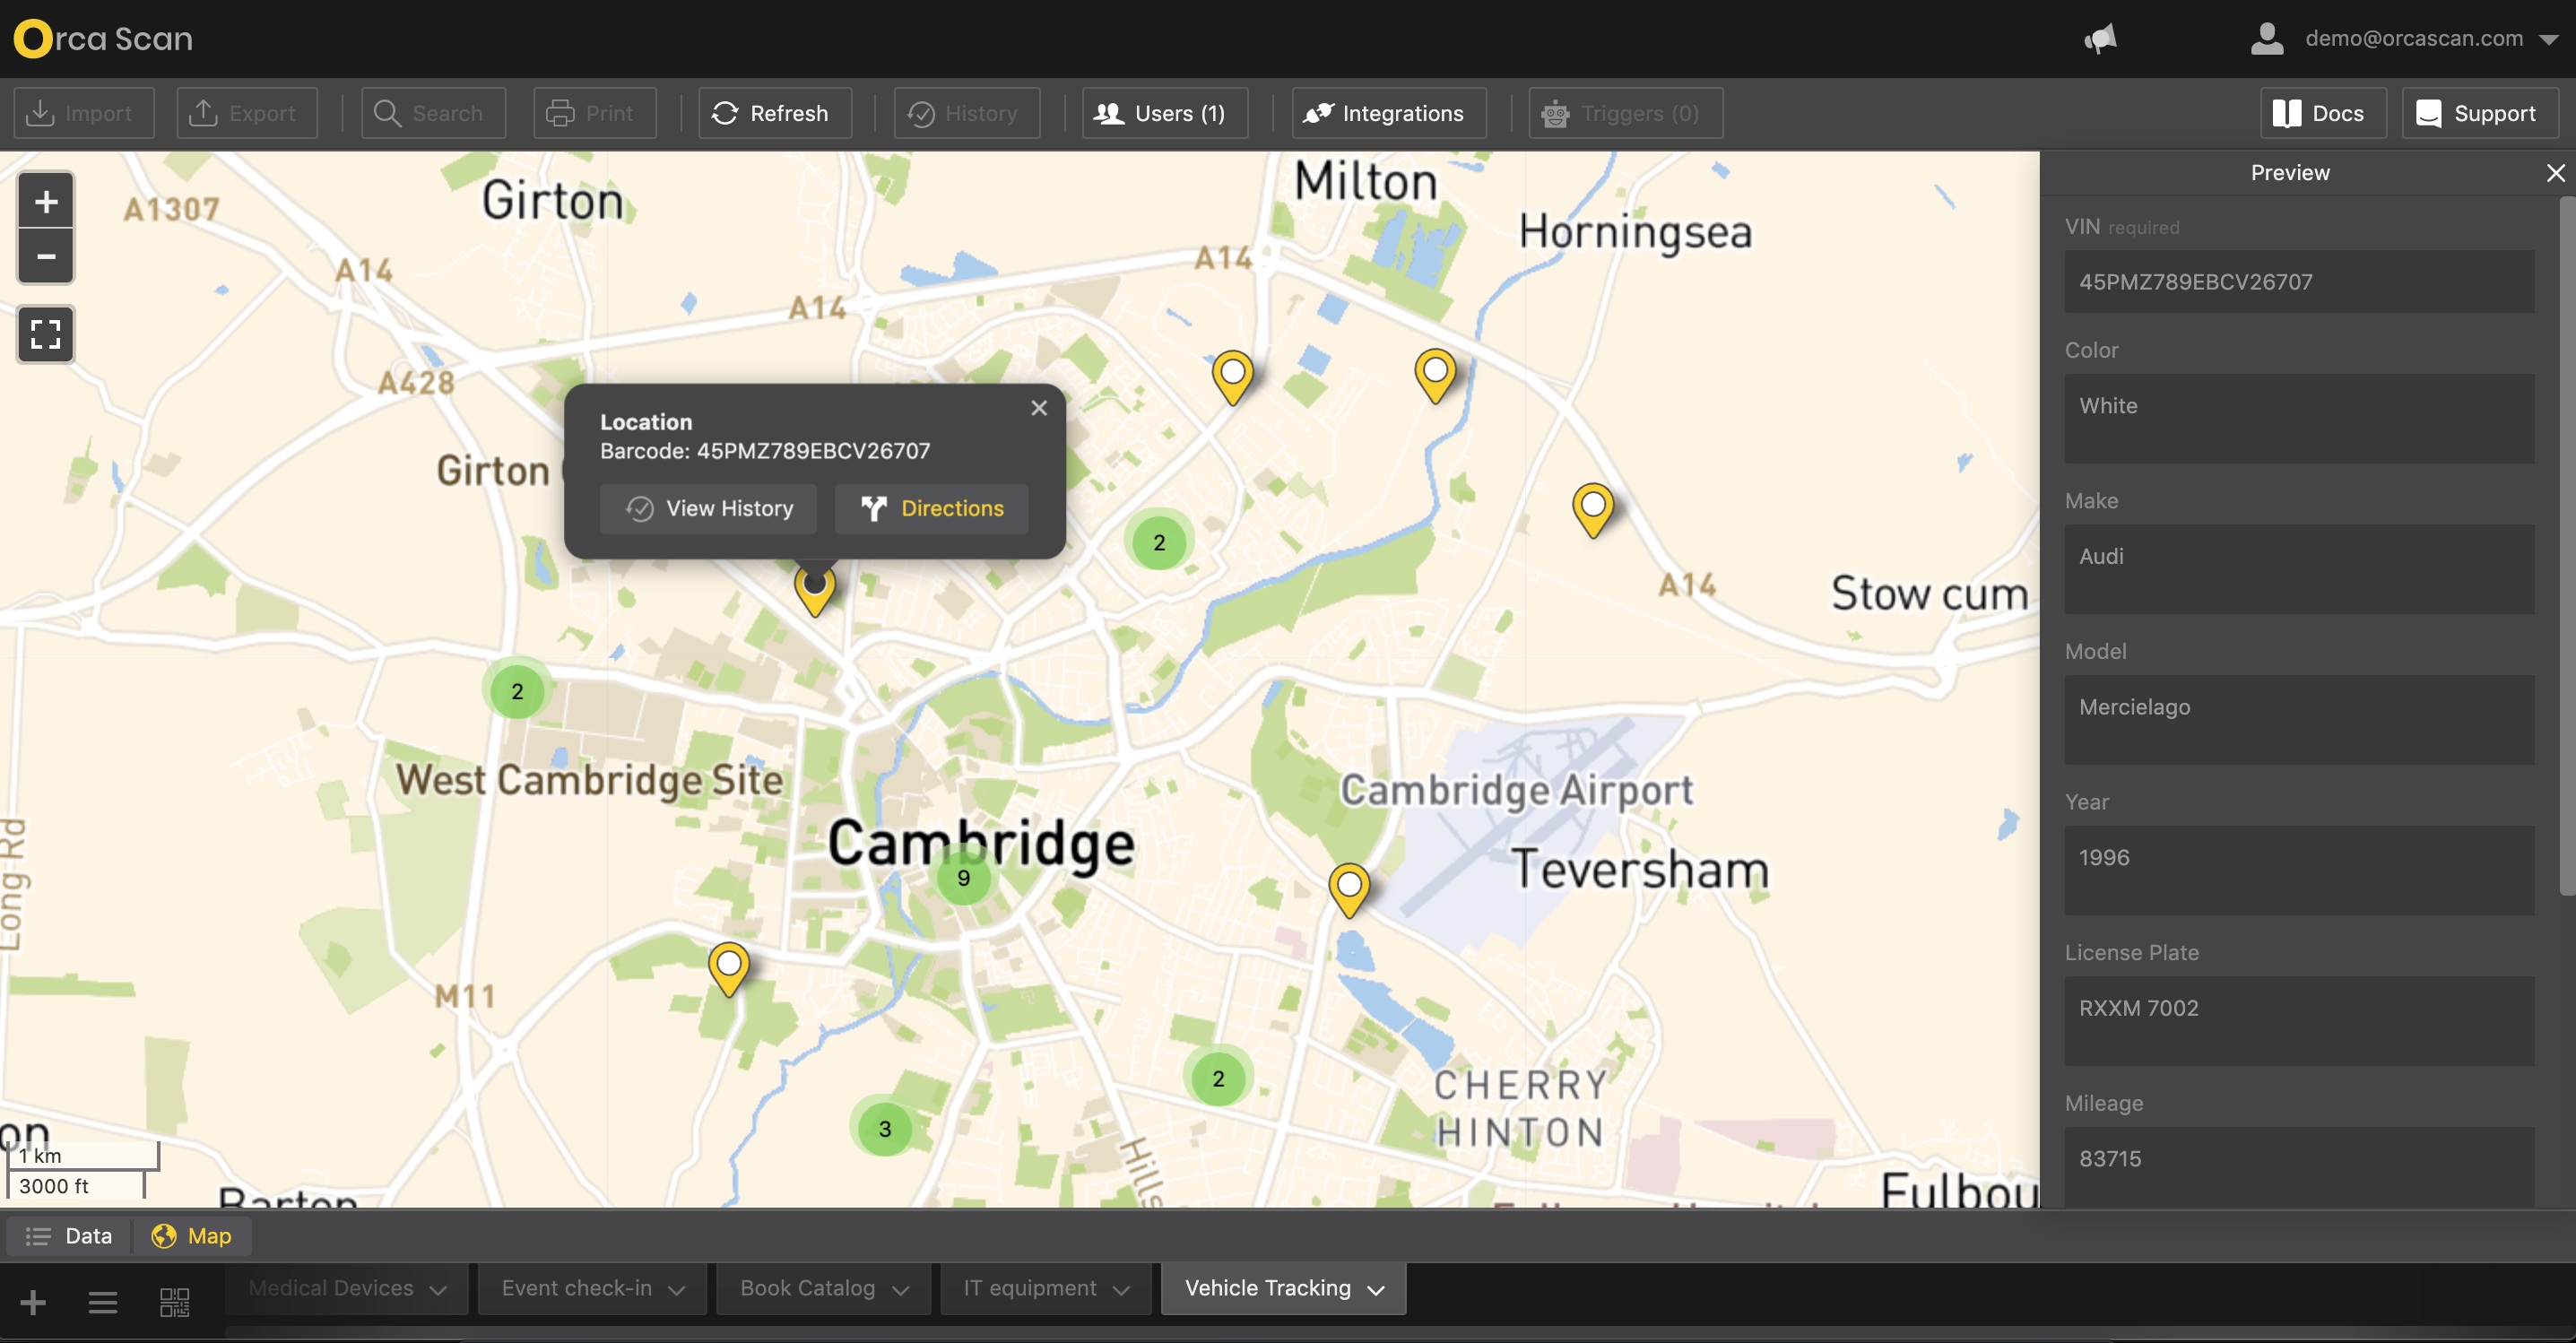Add a new sheet with plus icon
Screen dimensions: 2576x1343
pos(33,1302)
